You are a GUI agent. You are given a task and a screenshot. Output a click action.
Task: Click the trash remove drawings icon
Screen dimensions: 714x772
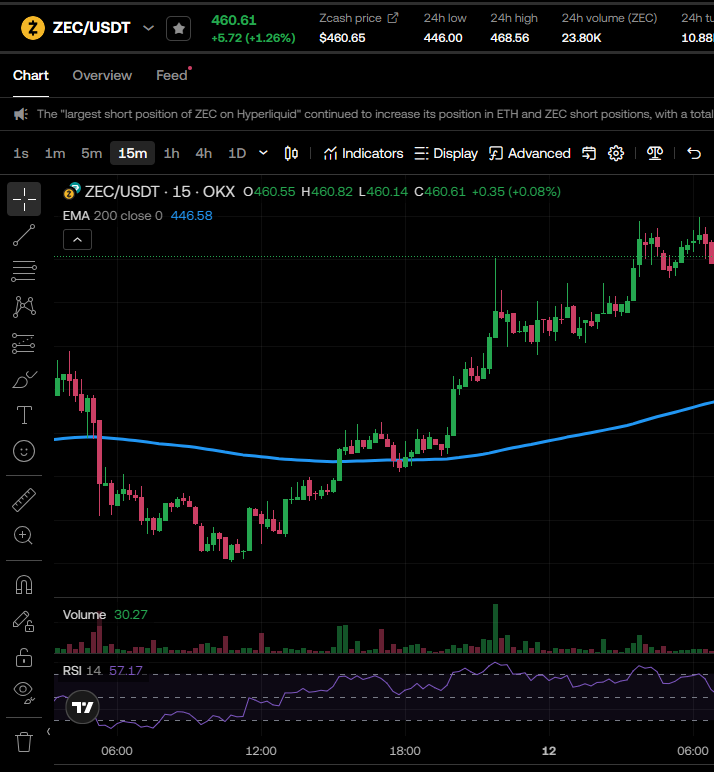pos(24,741)
